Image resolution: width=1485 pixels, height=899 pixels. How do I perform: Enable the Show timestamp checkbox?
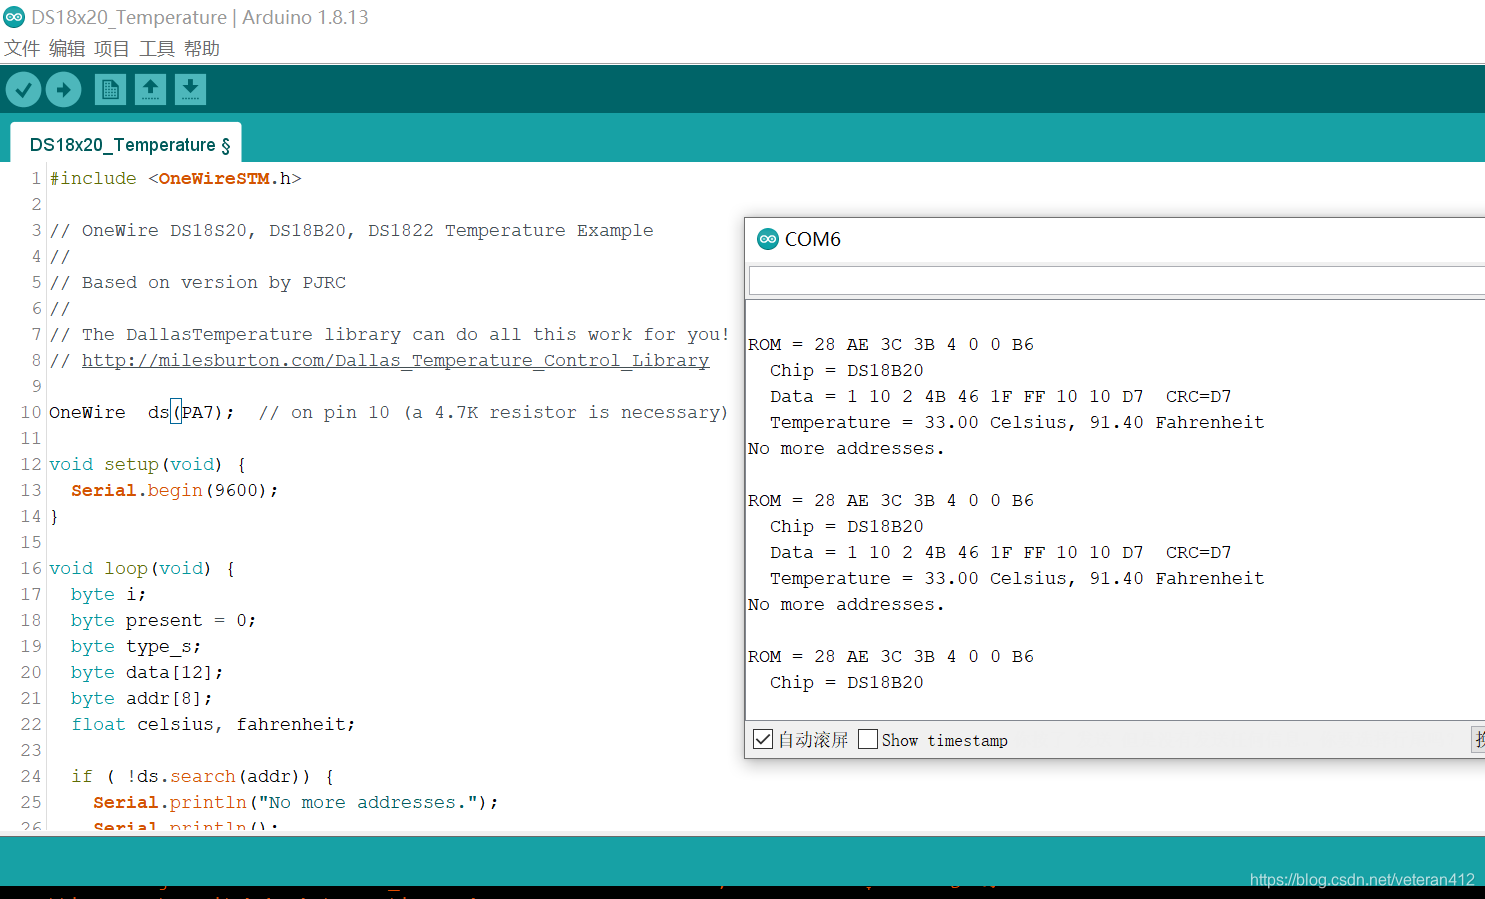point(867,739)
